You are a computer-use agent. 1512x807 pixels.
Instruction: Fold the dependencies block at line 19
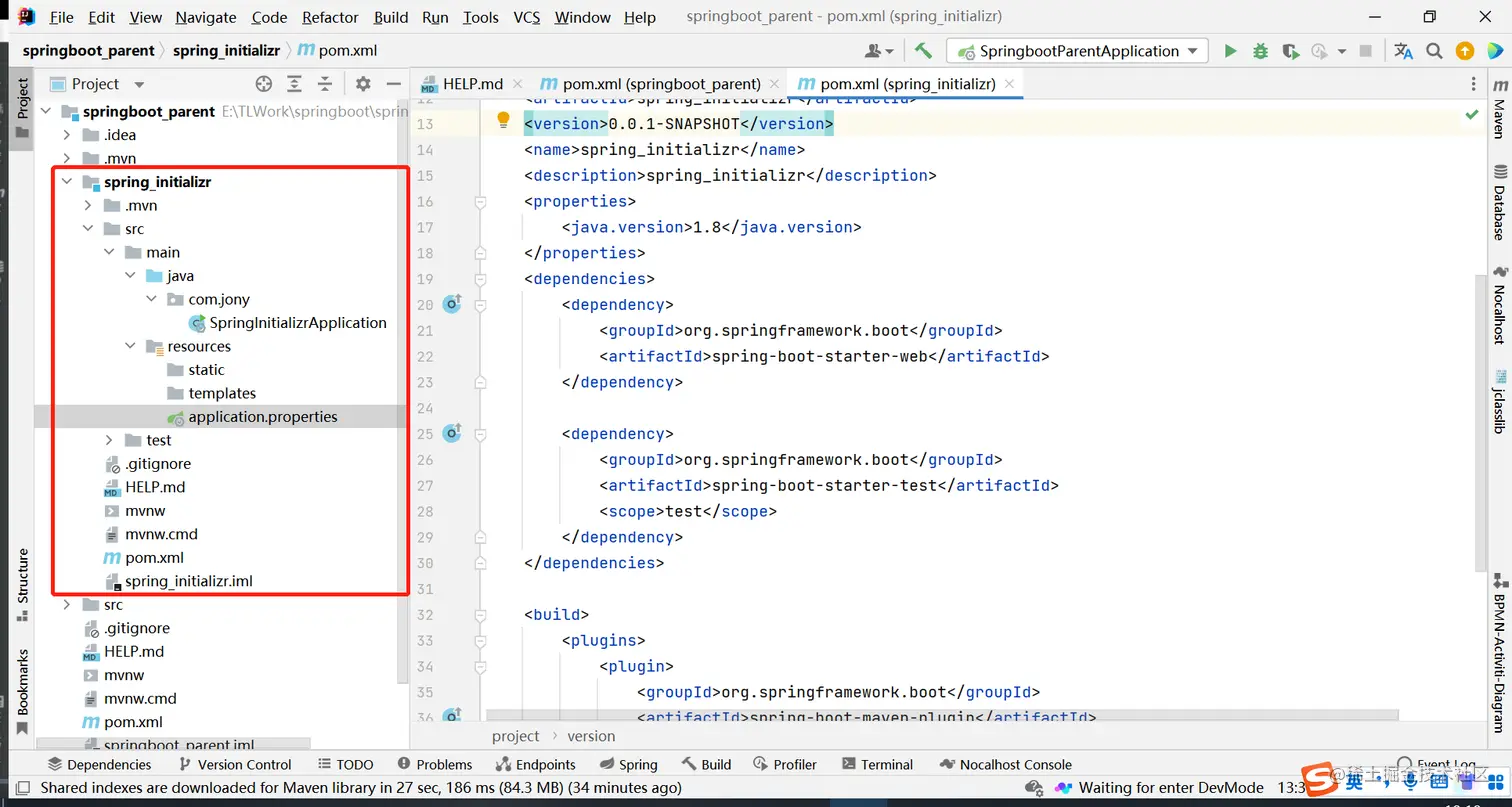(x=480, y=279)
